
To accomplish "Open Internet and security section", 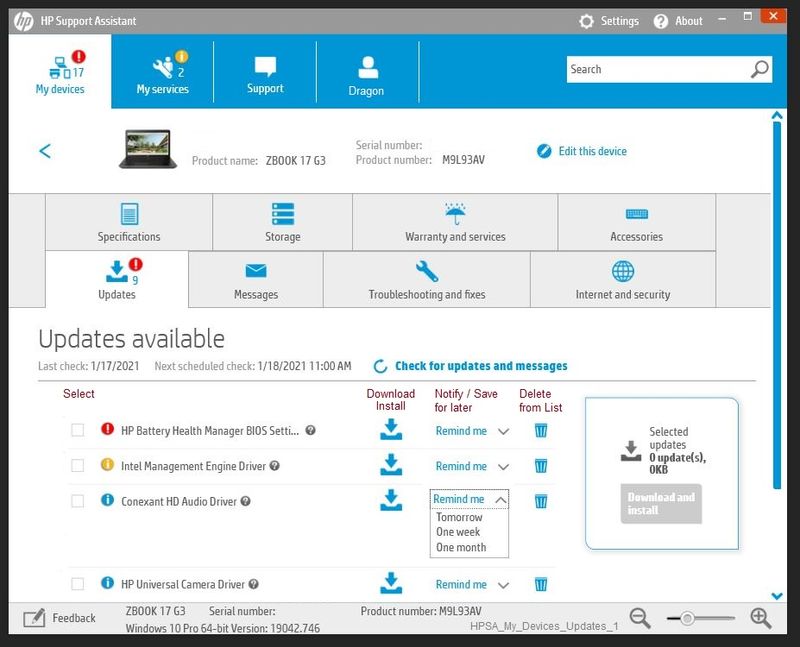I will tap(623, 279).
